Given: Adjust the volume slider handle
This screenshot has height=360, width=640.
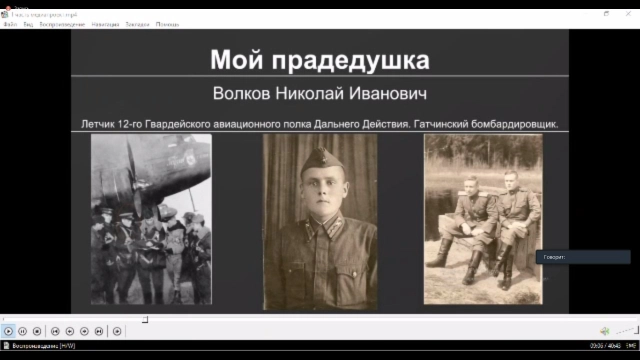Looking at the screenshot, I should click(x=636, y=330).
